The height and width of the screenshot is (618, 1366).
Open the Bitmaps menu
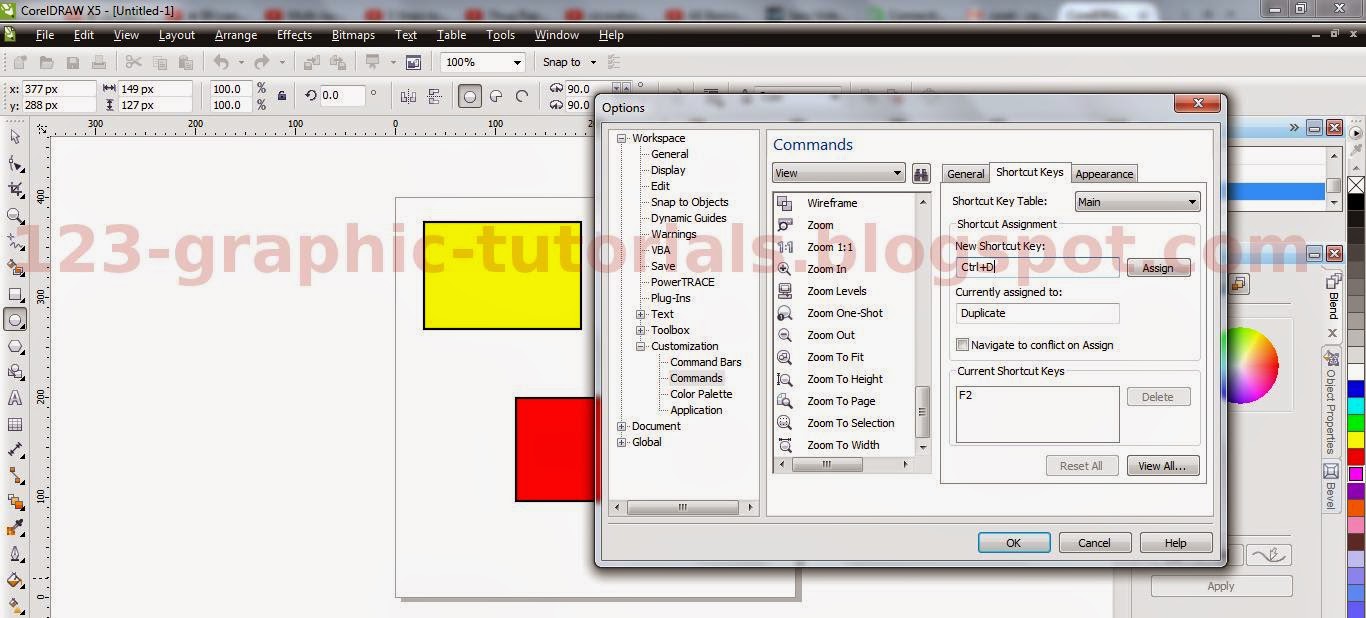(x=352, y=34)
